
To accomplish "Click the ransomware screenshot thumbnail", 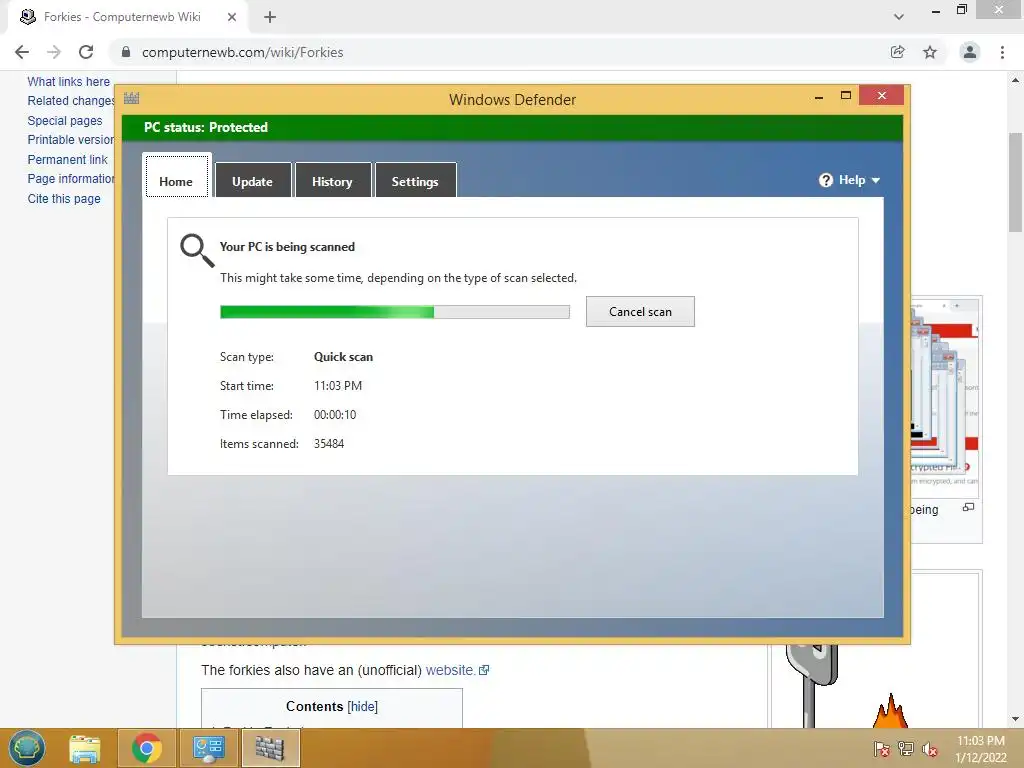I will point(944,398).
